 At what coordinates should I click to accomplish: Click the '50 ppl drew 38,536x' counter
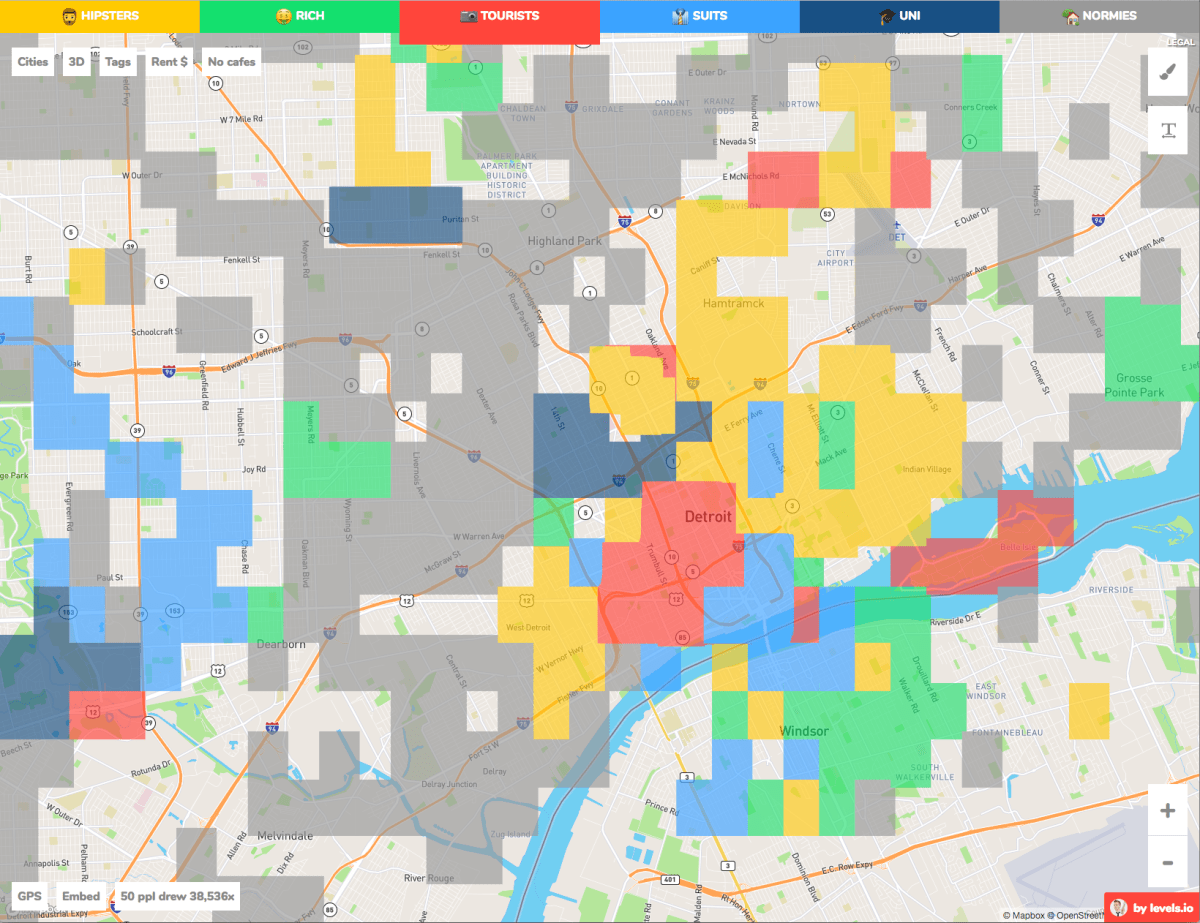point(176,895)
